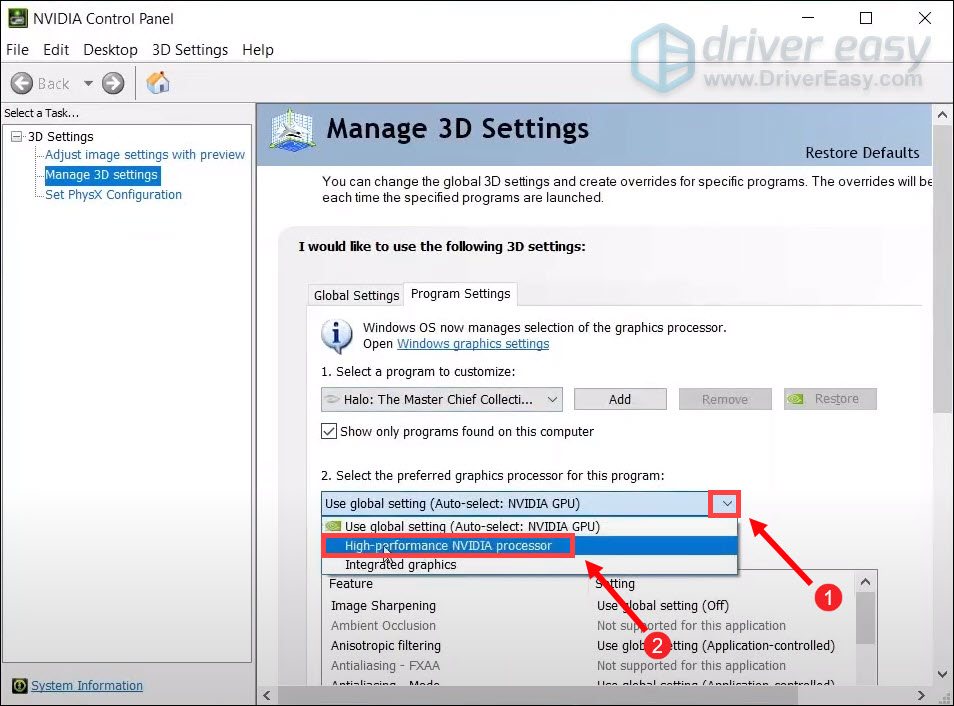The height and width of the screenshot is (706, 954).
Task: Click the Remove button
Action: coord(725,400)
